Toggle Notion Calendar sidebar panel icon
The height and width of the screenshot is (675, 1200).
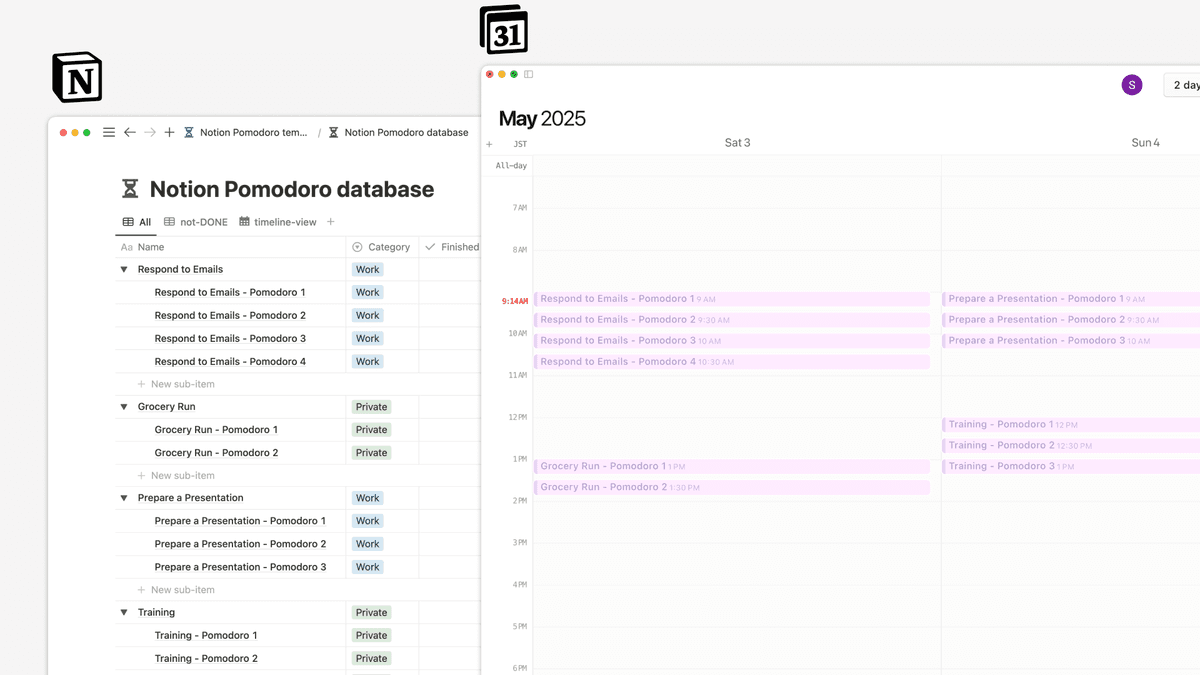[529, 74]
